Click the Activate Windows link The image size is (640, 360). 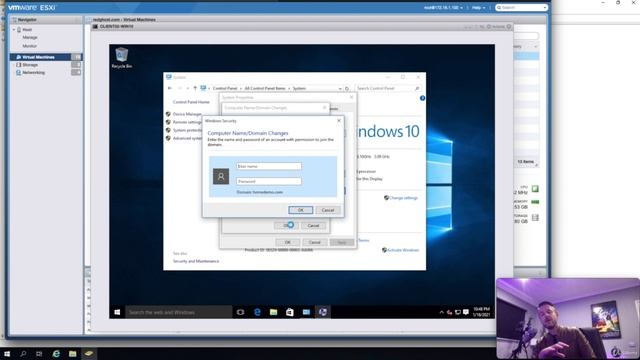tap(403, 250)
